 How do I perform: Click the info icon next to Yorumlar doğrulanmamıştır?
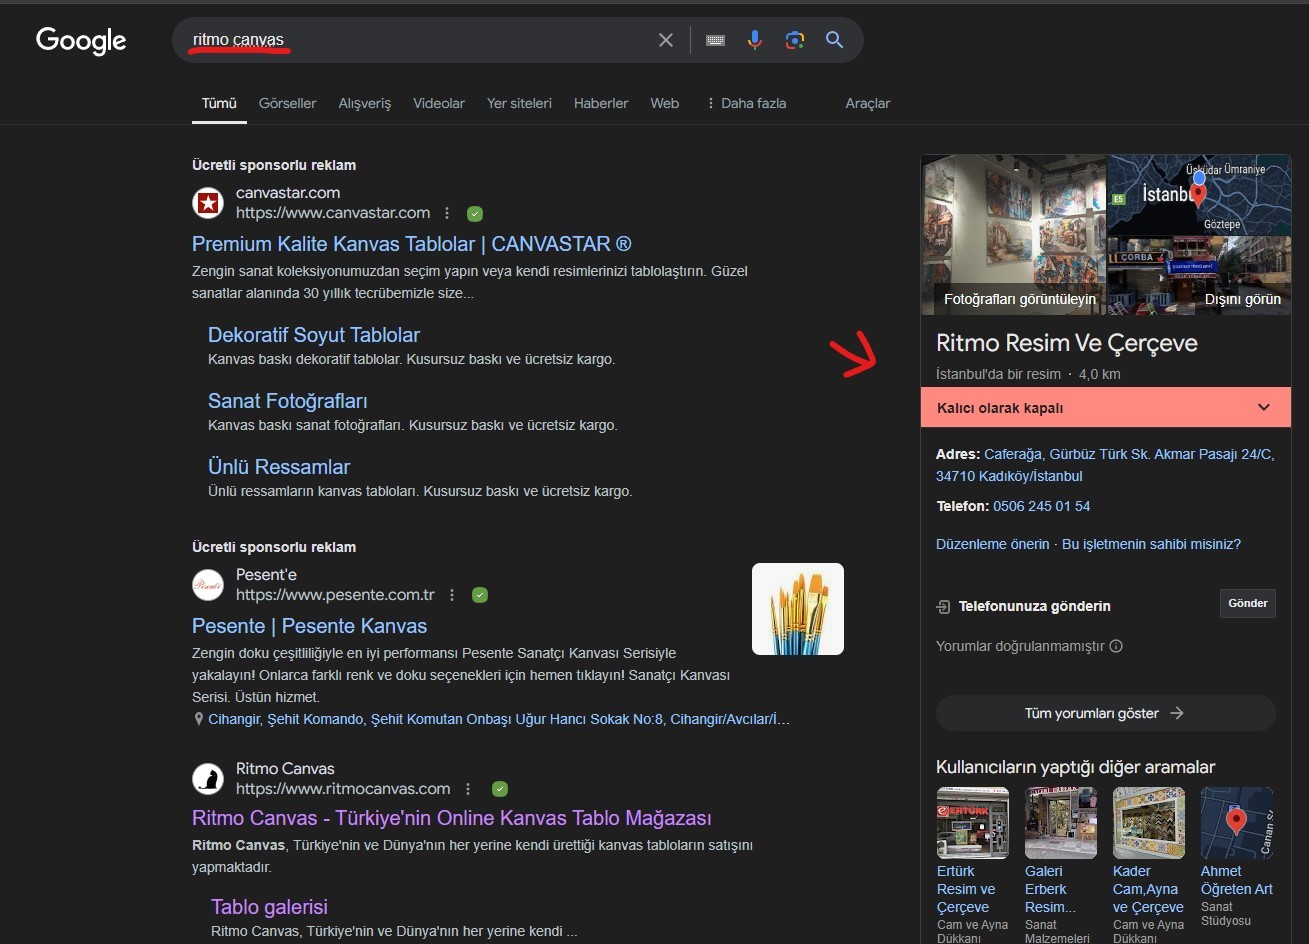pyautogui.click(x=1116, y=646)
